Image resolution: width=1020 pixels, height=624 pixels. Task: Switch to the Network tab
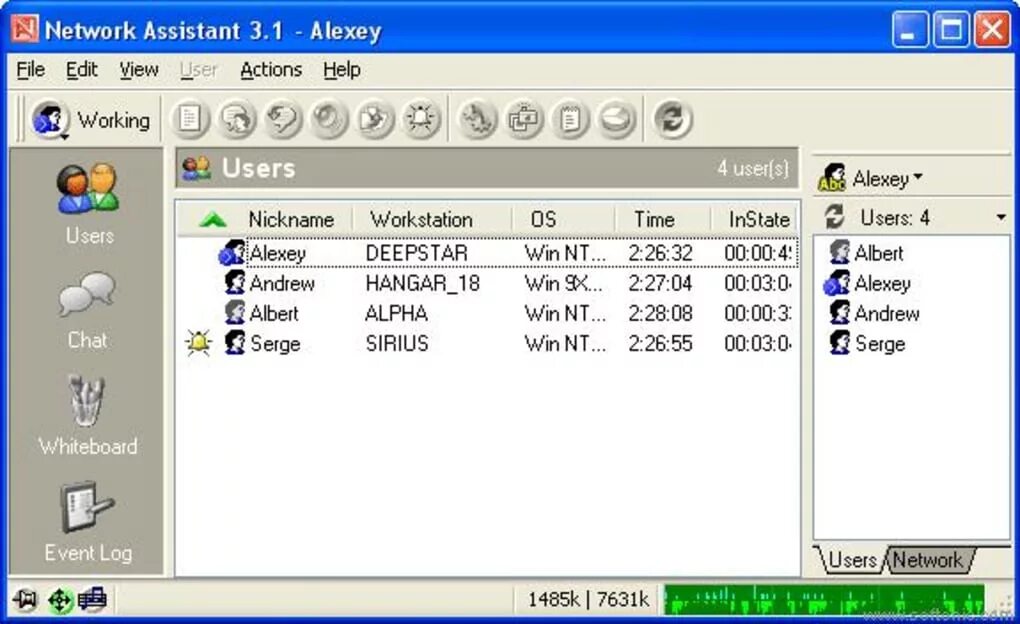[928, 560]
